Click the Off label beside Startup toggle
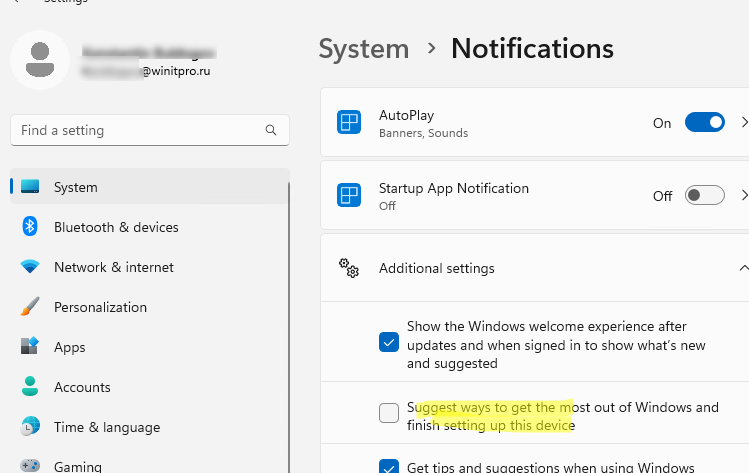Viewport: 749px width, 473px height. 663,196
